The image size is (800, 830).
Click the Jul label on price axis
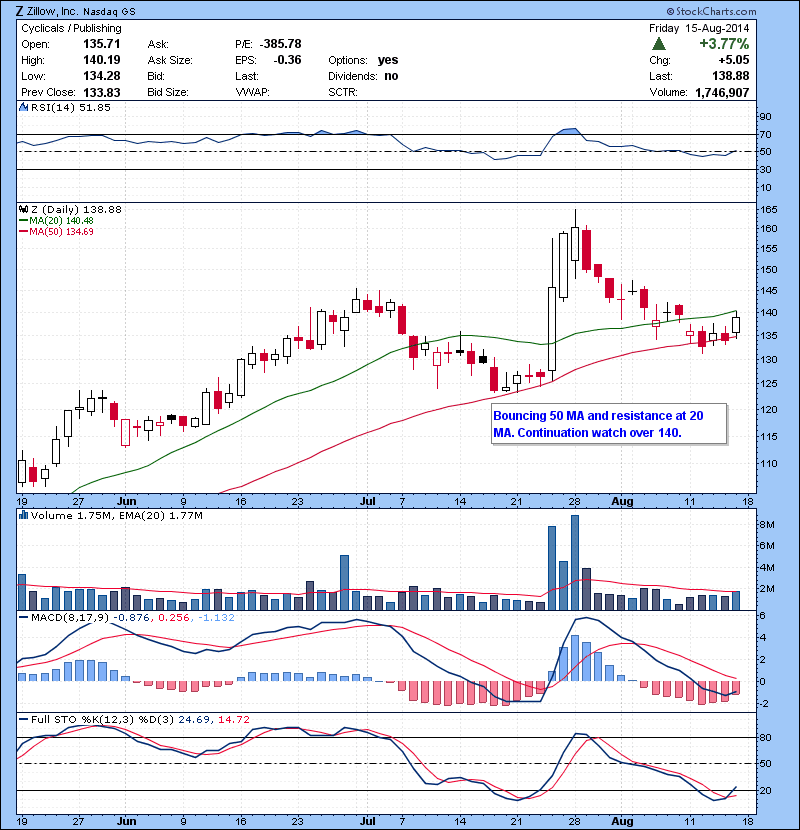tap(367, 501)
